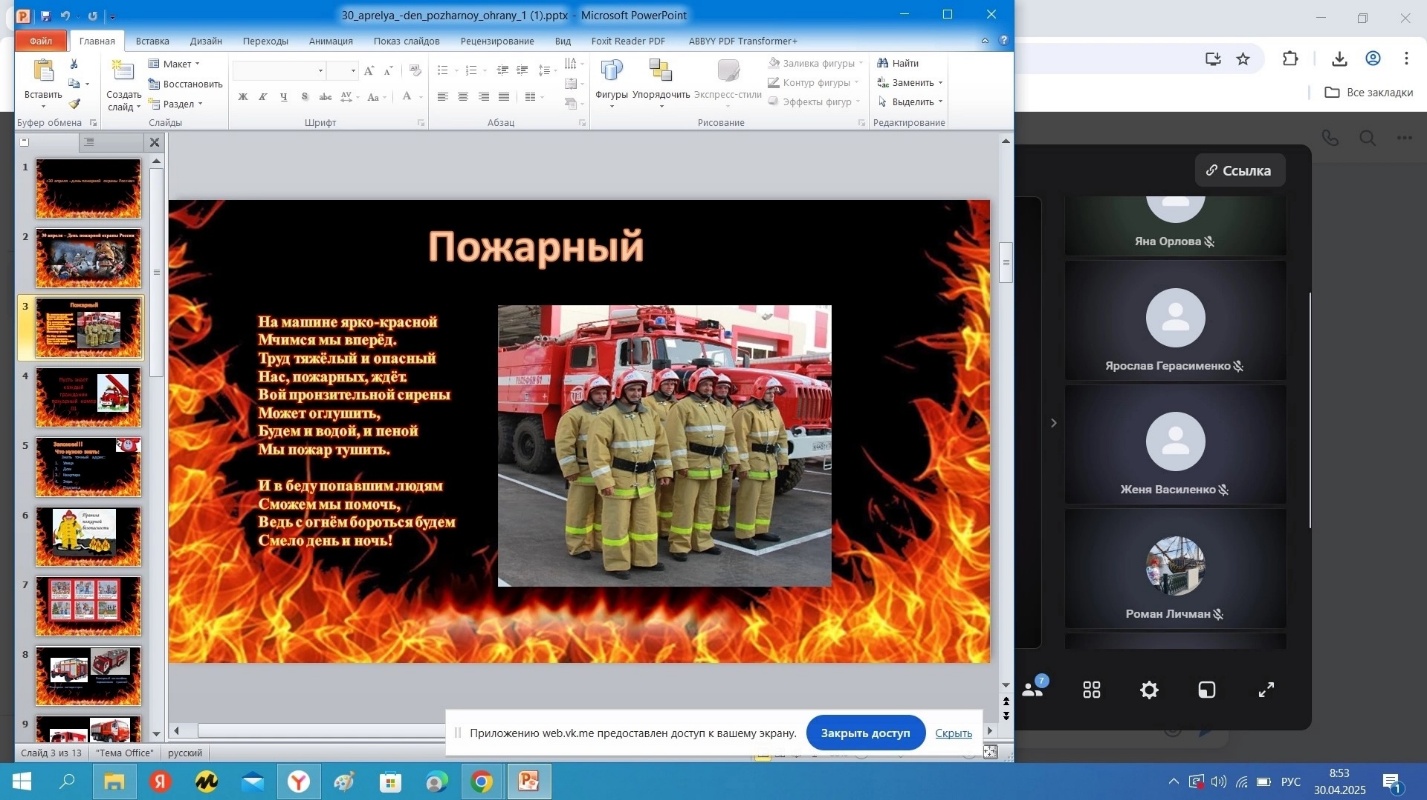Toggle Underline (Ч) formatting

pyautogui.click(x=284, y=97)
